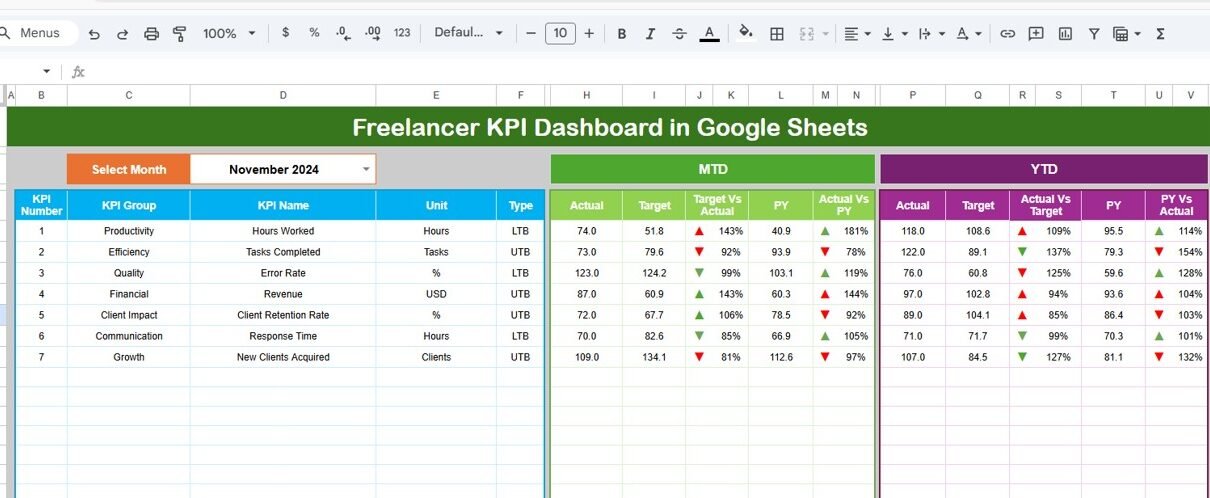
Task: Click the insert link icon
Action: [1007, 34]
